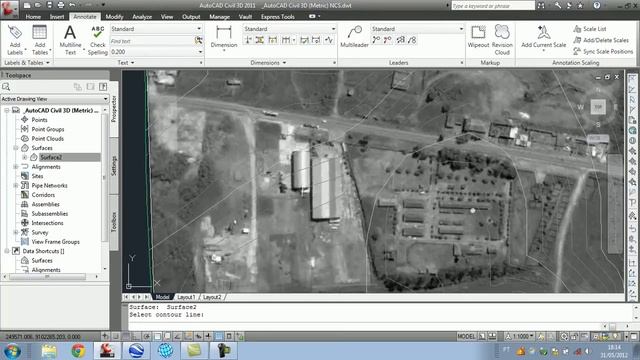Run Check Spelling

click(98, 40)
